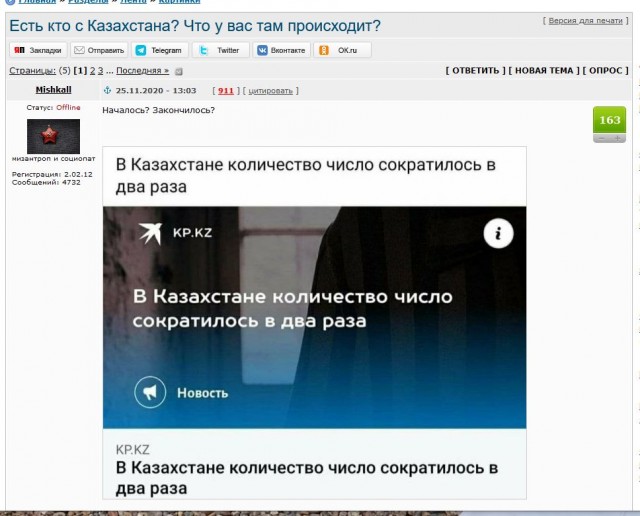The height and width of the screenshot is (516, 640).
Task: Click the Сообщений: 4732 post count
Action: [x=46, y=182]
